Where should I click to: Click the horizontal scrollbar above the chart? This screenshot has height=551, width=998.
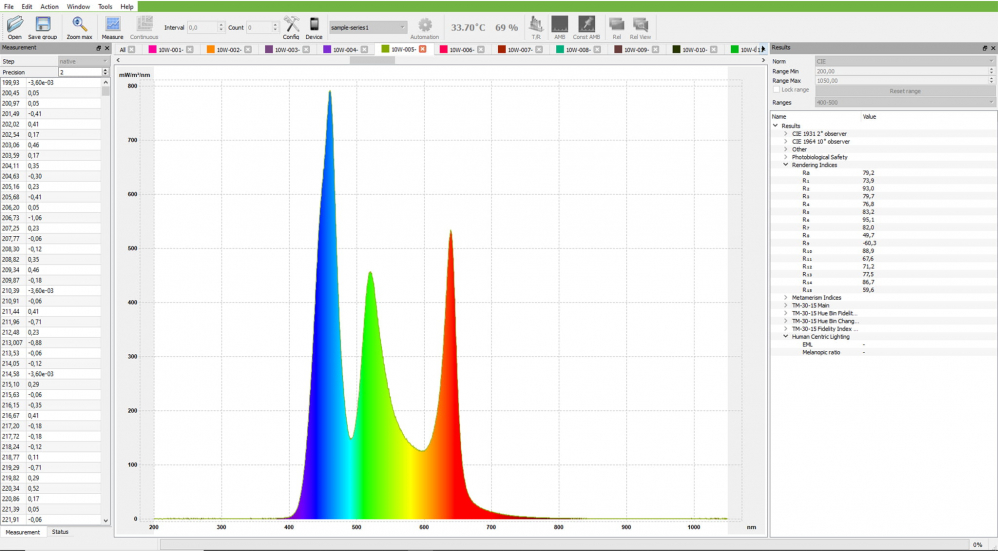click(372, 60)
